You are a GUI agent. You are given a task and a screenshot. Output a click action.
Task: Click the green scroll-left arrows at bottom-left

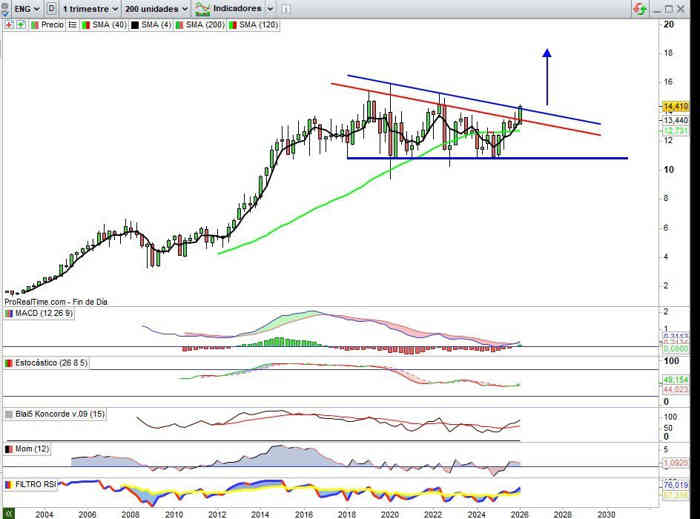click(x=9, y=512)
